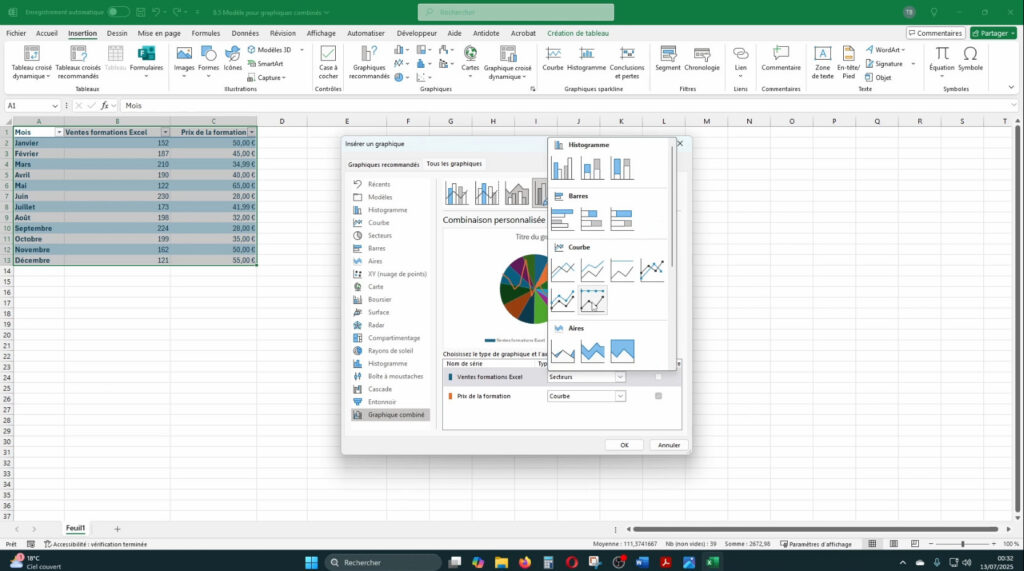Open chart type dropdown for Prix de la formation
The width and height of the screenshot is (1024, 571).
tap(620, 396)
